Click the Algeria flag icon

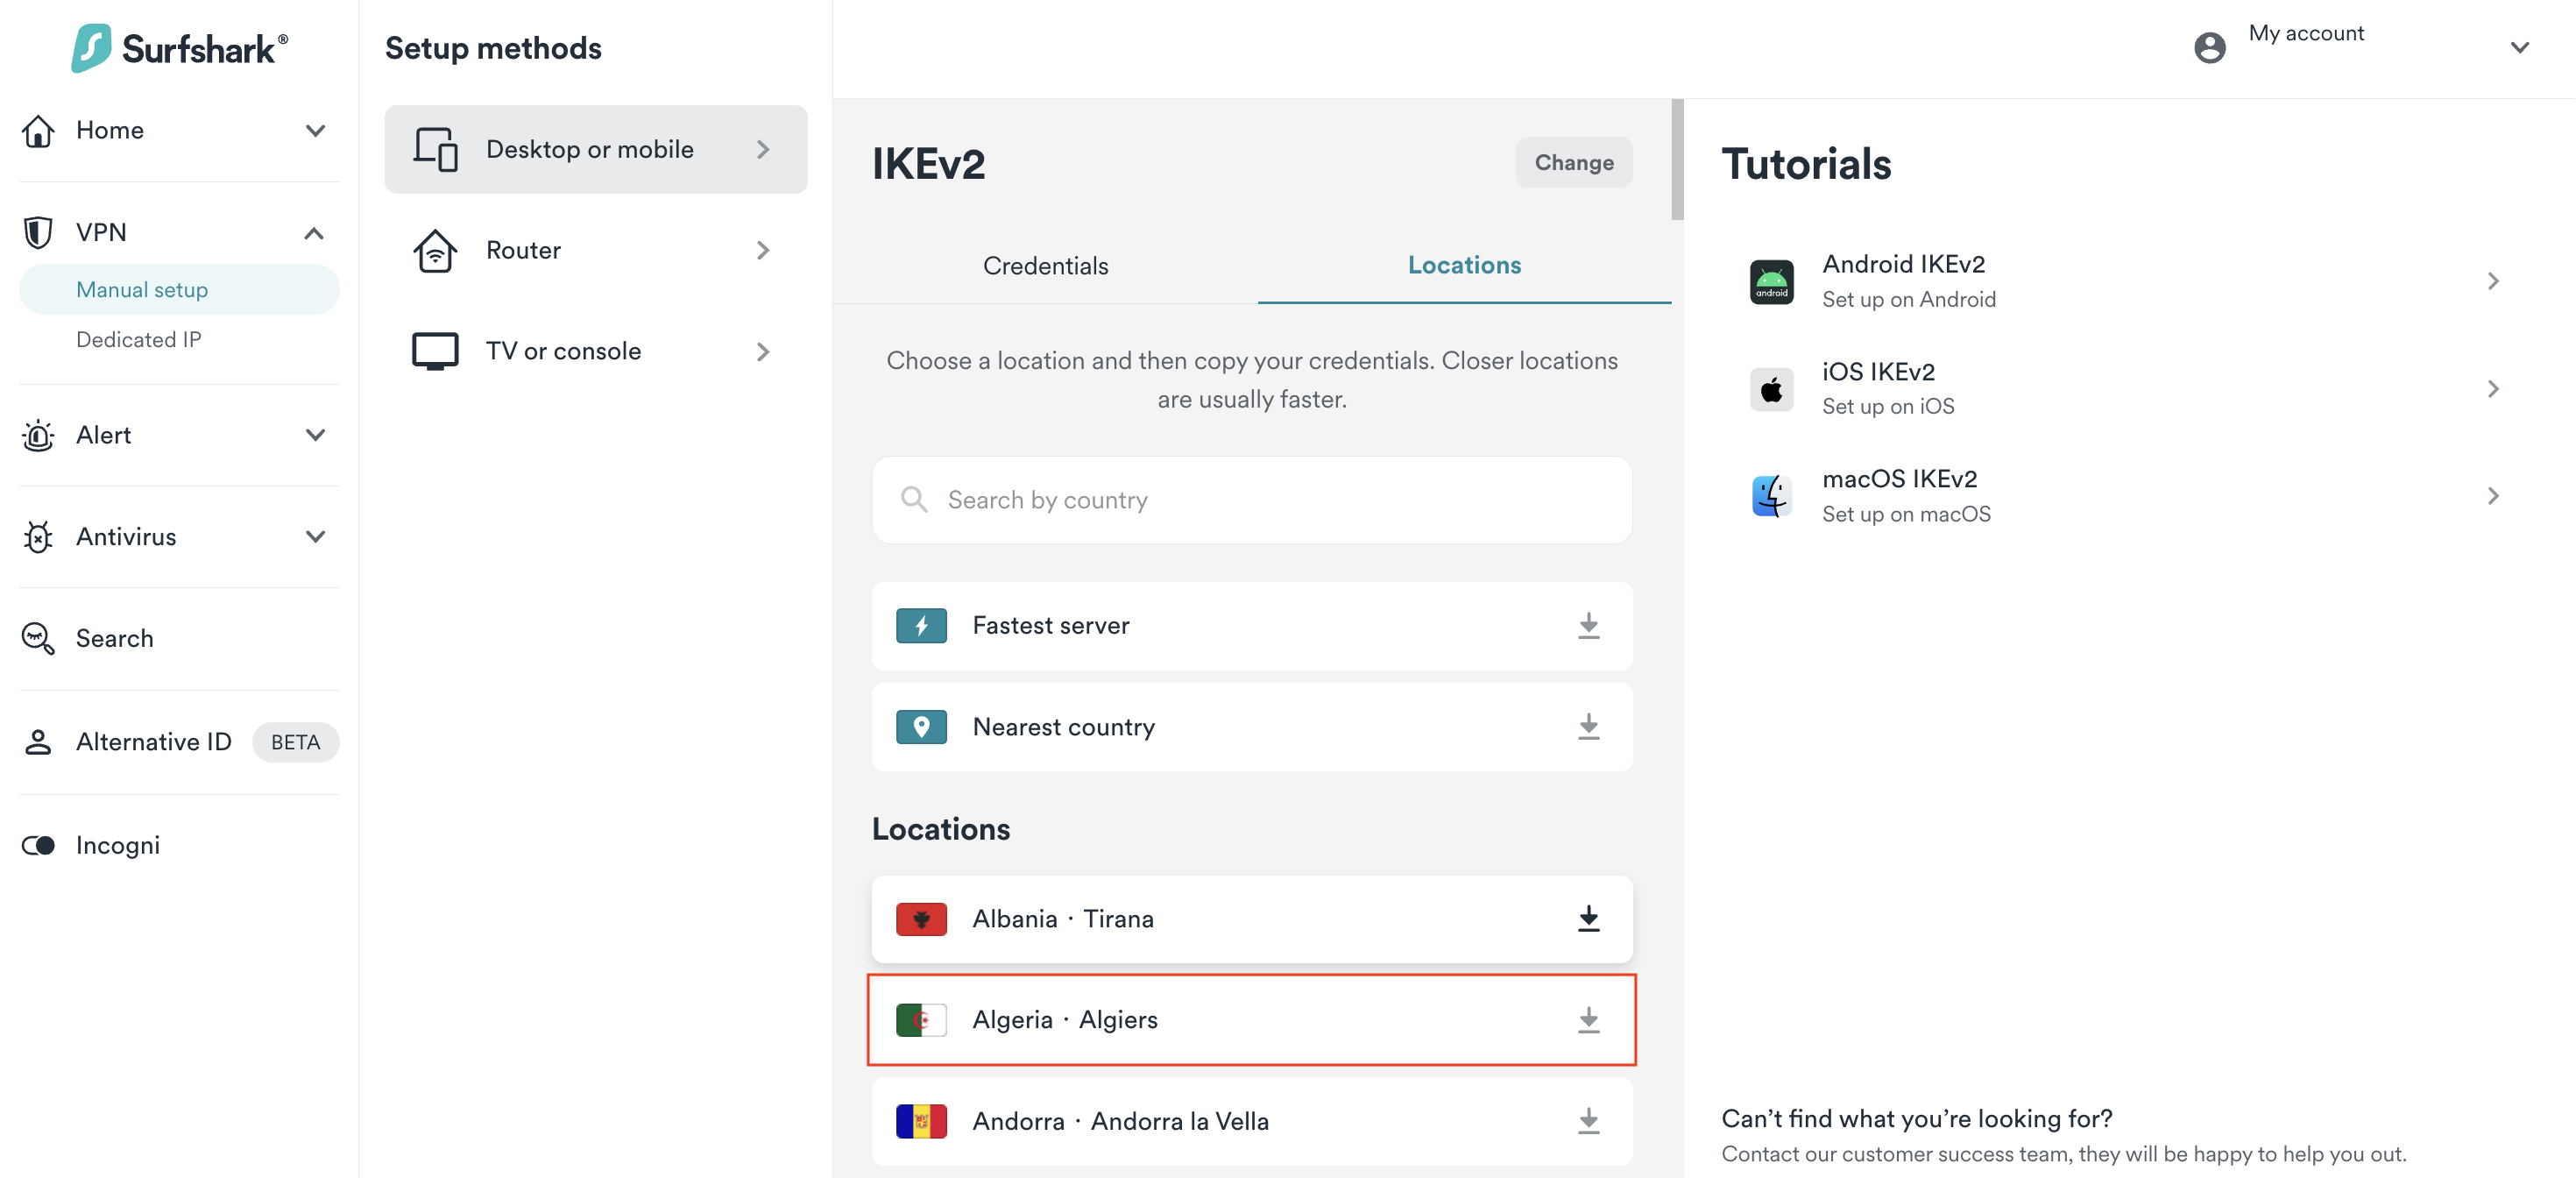[x=921, y=1020]
